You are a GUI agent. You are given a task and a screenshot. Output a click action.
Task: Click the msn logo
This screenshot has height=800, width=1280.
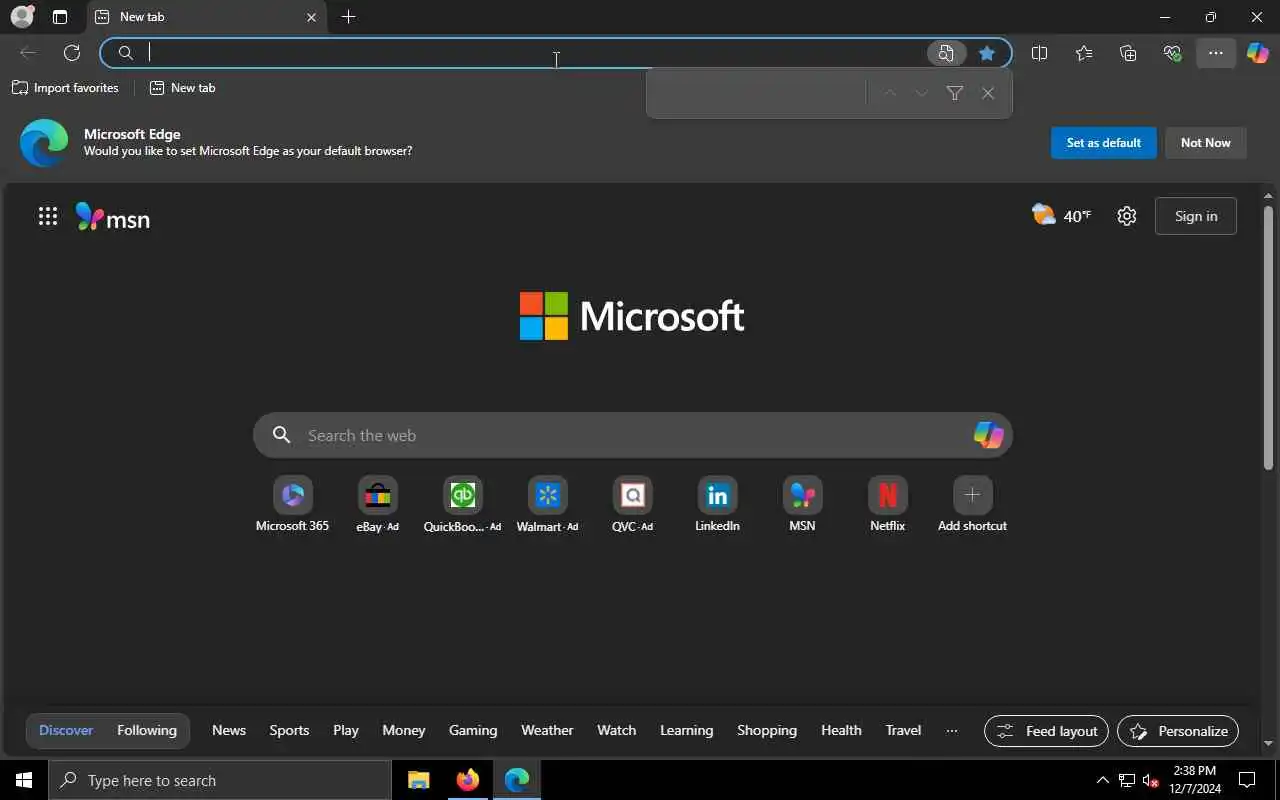(113, 217)
